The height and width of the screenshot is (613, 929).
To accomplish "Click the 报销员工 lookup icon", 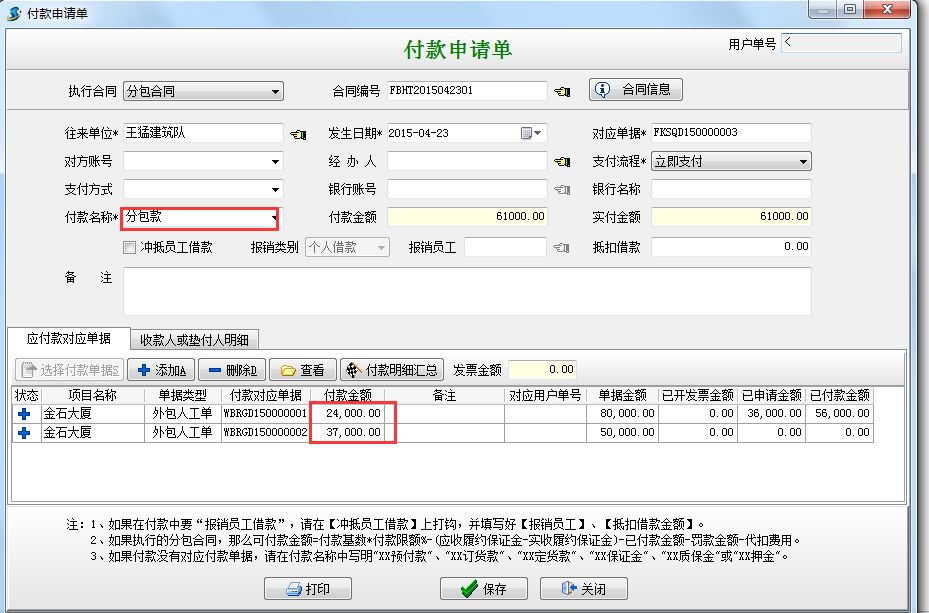I will tap(561, 246).
